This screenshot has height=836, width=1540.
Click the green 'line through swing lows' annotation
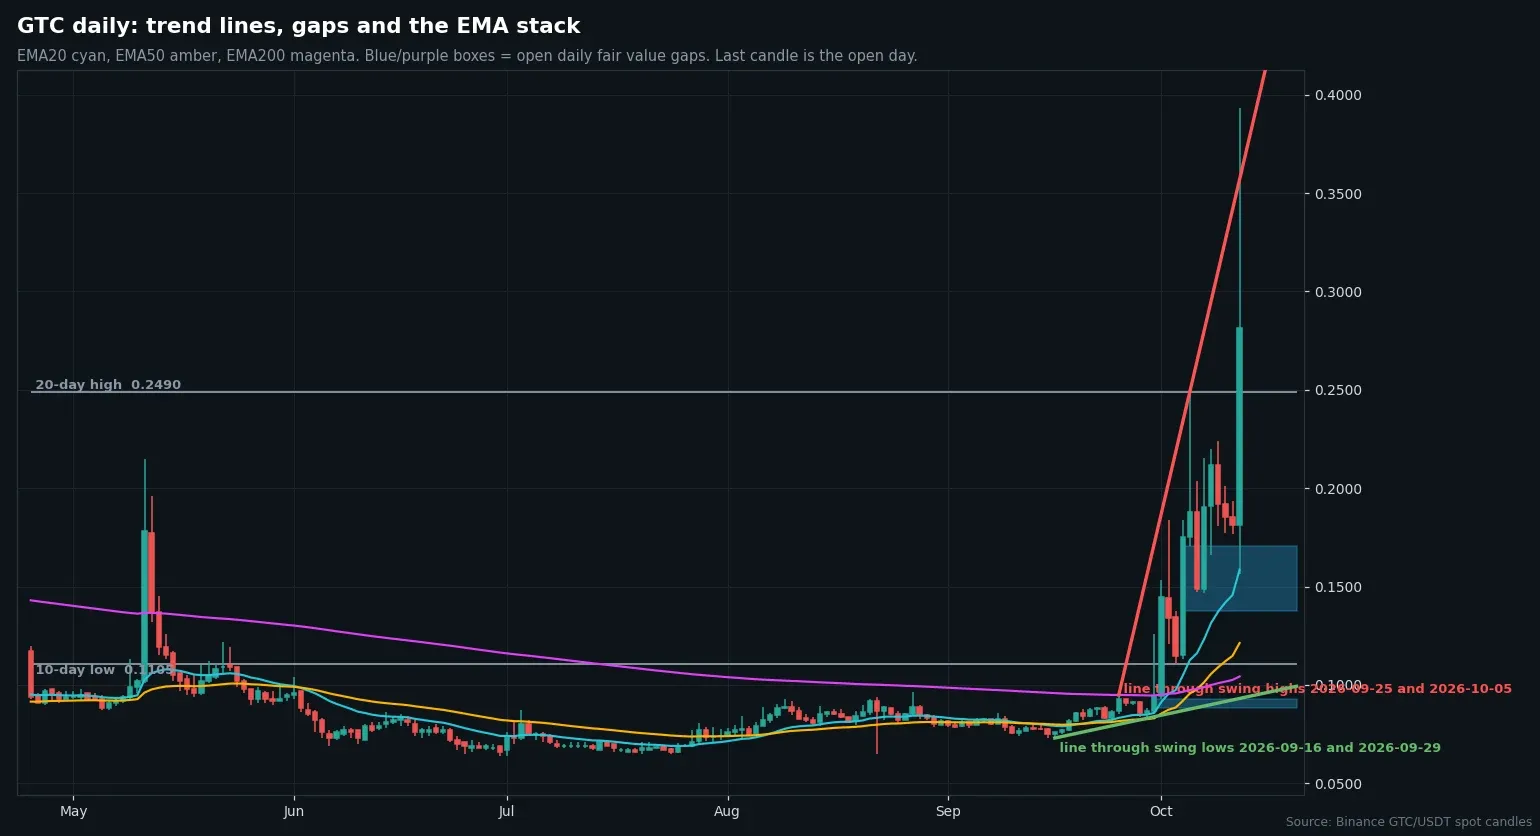[1250, 748]
